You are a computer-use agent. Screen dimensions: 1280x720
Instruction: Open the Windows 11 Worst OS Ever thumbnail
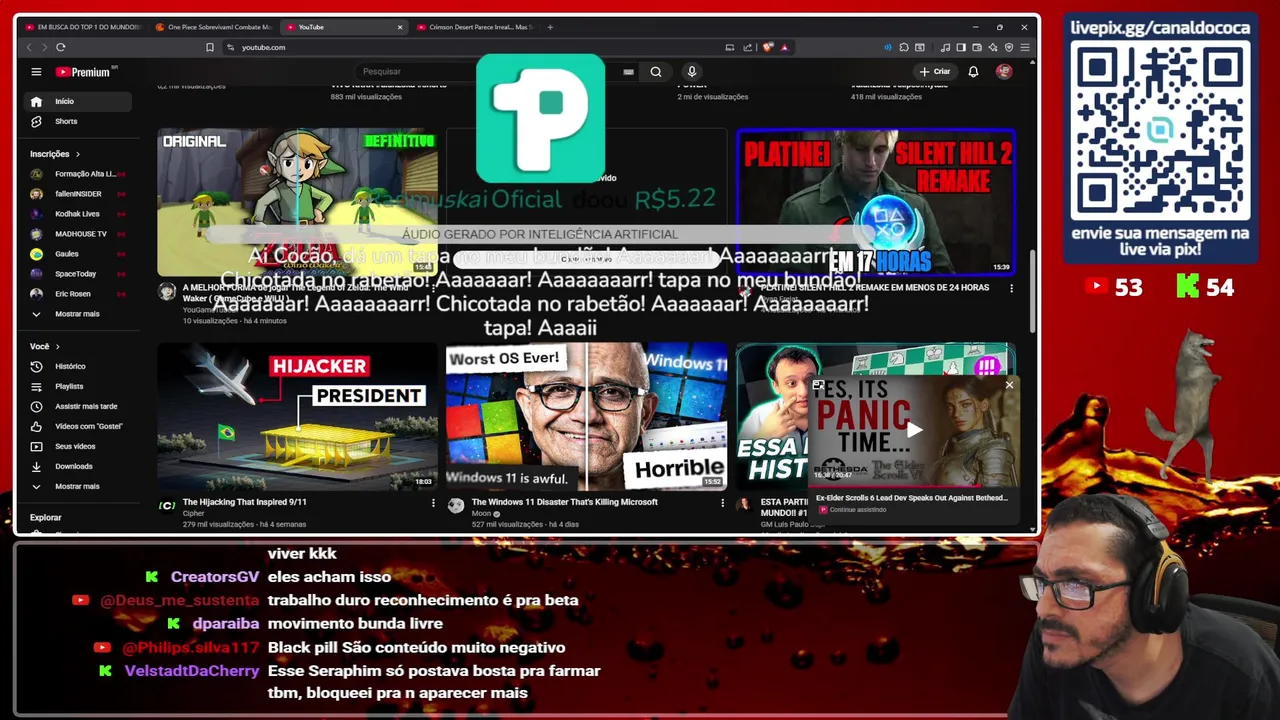[586, 416]
